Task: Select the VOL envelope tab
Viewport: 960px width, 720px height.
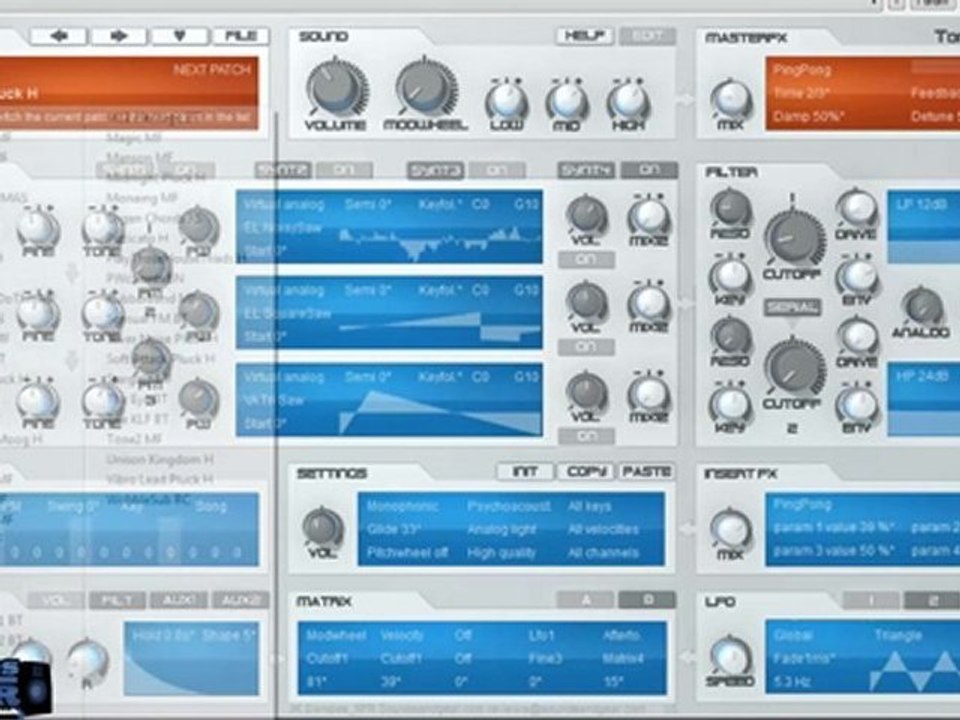Action: coord(56,600)
